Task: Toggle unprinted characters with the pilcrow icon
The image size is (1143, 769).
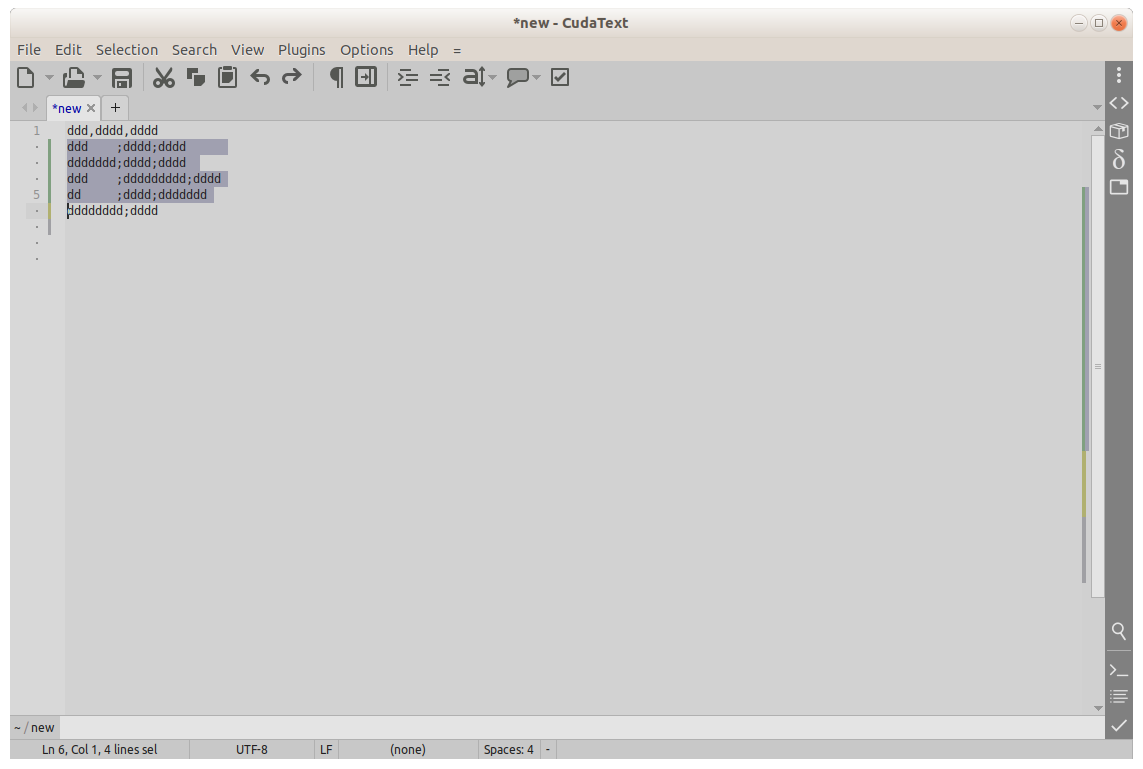Action: pyautogui.click(x=336, y=77)
